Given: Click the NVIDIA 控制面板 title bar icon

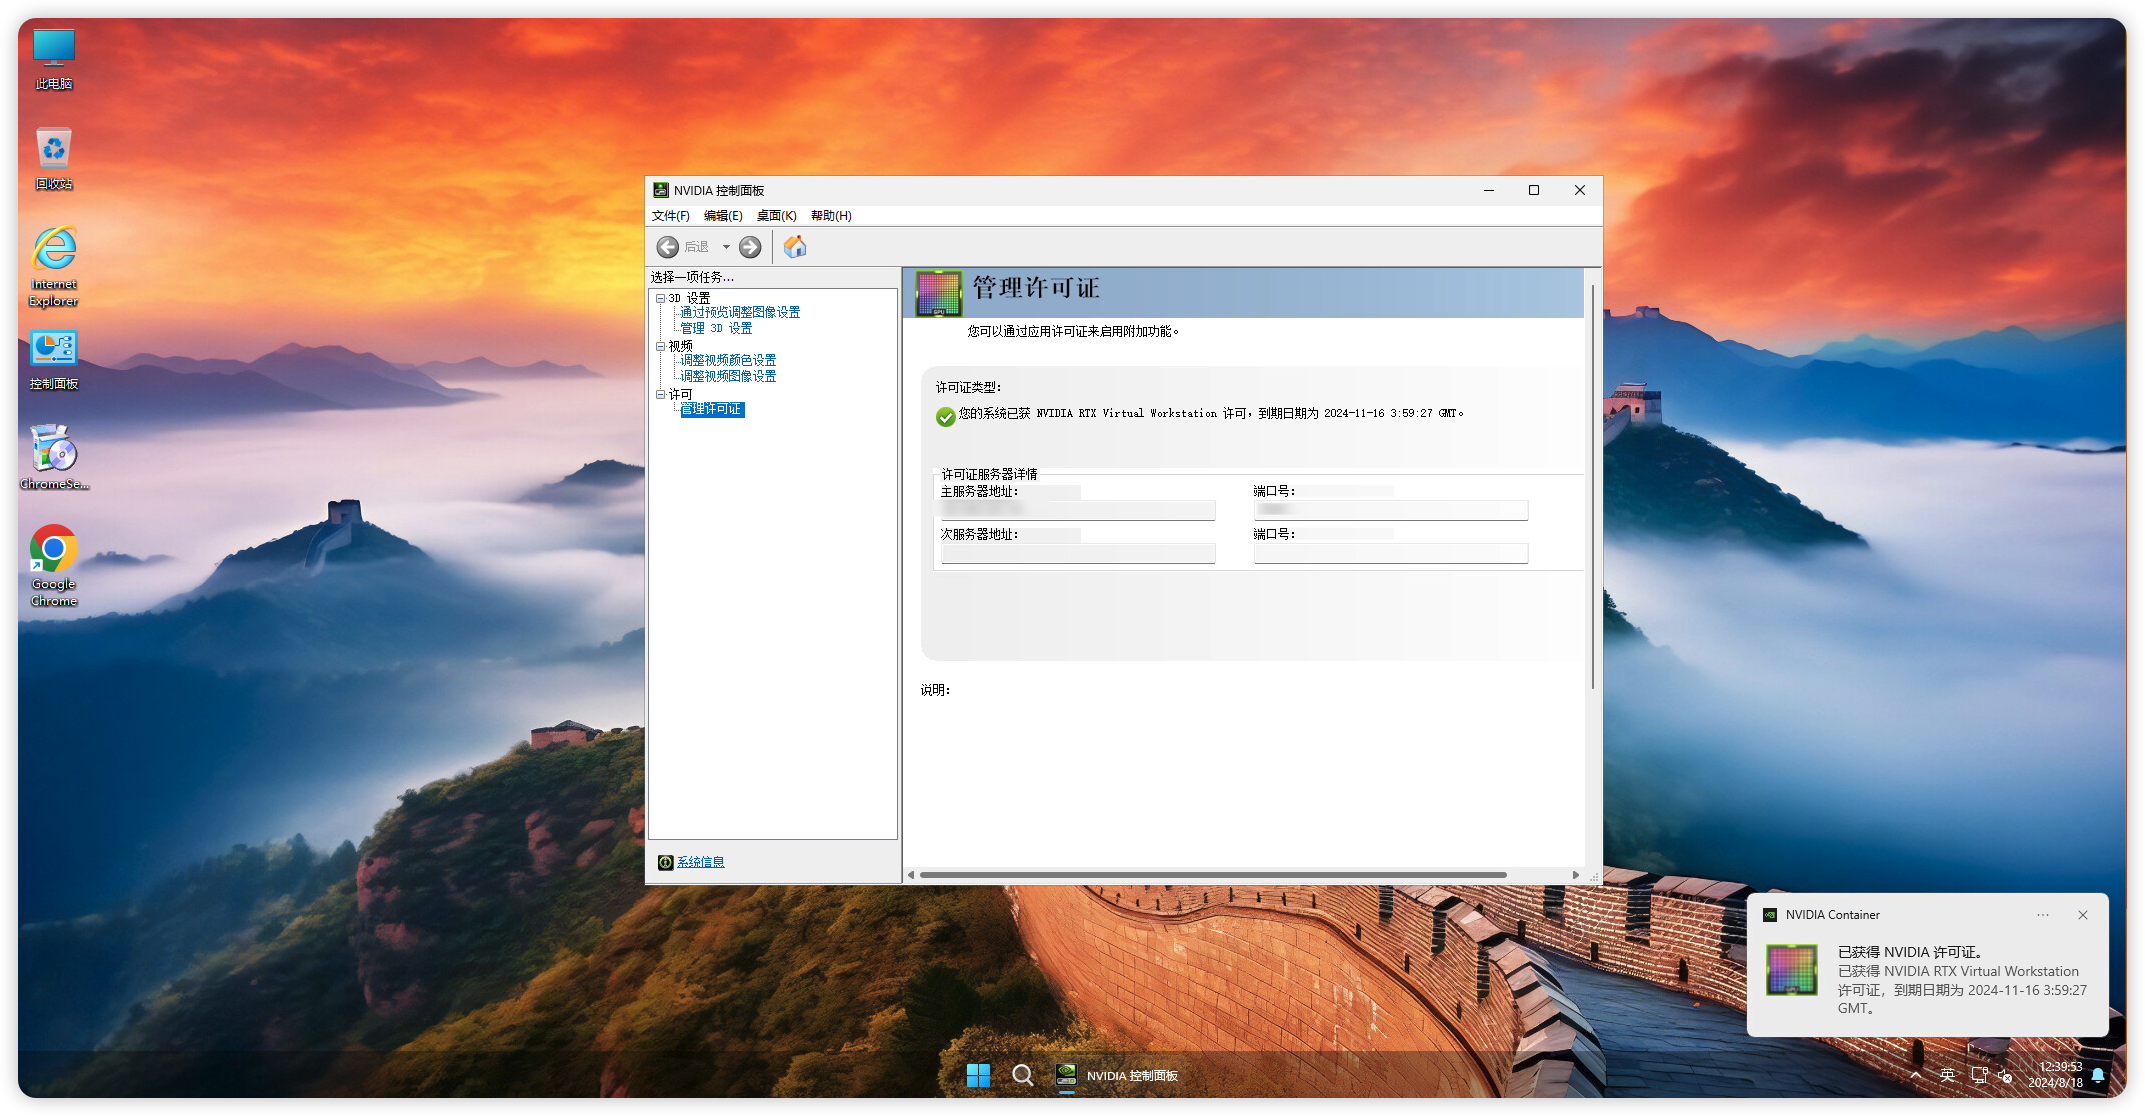Looking at the screenshot, I should tap(661, 190).
